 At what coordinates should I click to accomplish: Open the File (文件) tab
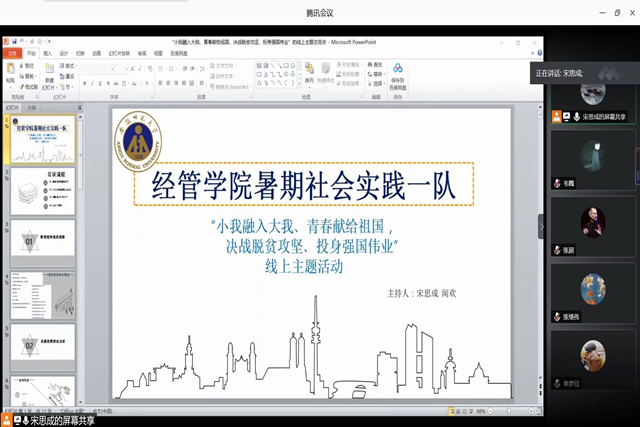point(12,53)
